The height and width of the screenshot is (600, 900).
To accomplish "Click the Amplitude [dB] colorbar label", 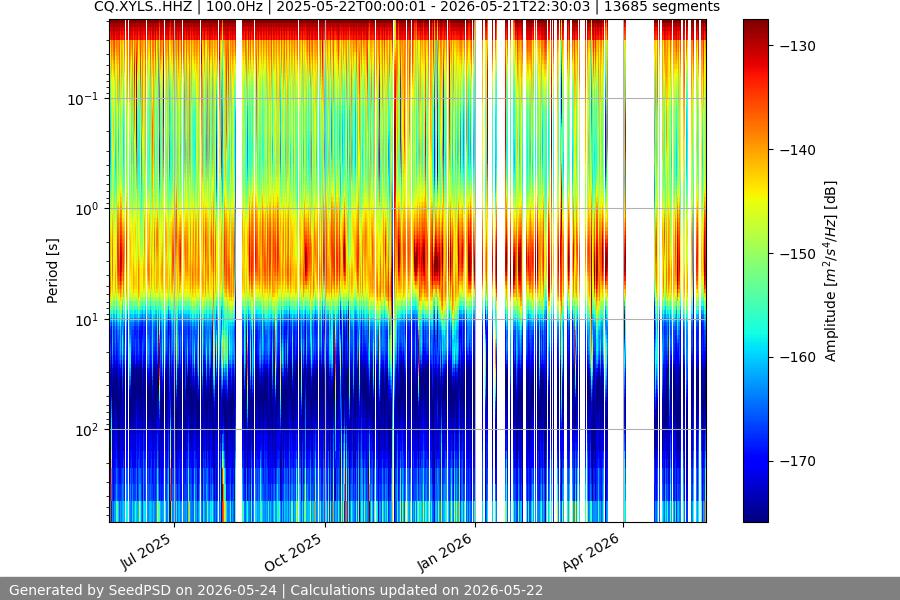I will tap(831, 271).
